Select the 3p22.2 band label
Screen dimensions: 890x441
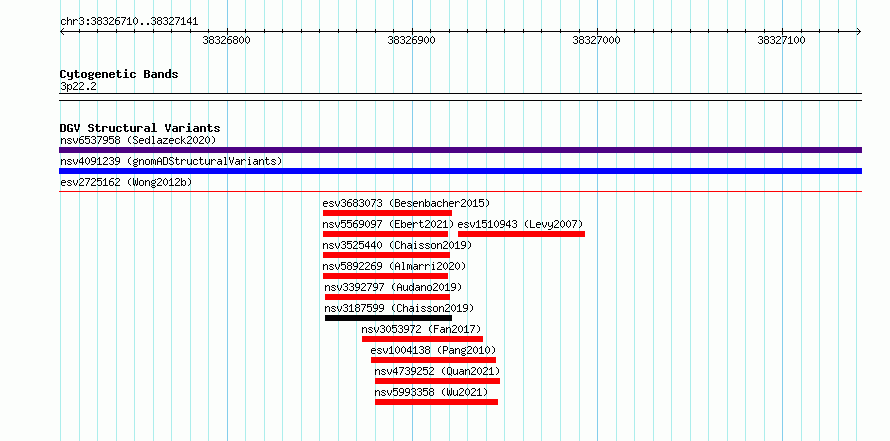(x=78, y=86)
